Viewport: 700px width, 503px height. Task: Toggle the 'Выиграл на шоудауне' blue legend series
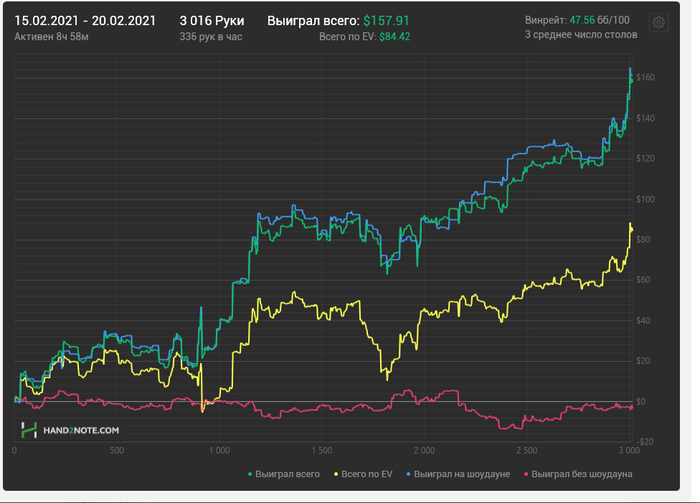458,474
